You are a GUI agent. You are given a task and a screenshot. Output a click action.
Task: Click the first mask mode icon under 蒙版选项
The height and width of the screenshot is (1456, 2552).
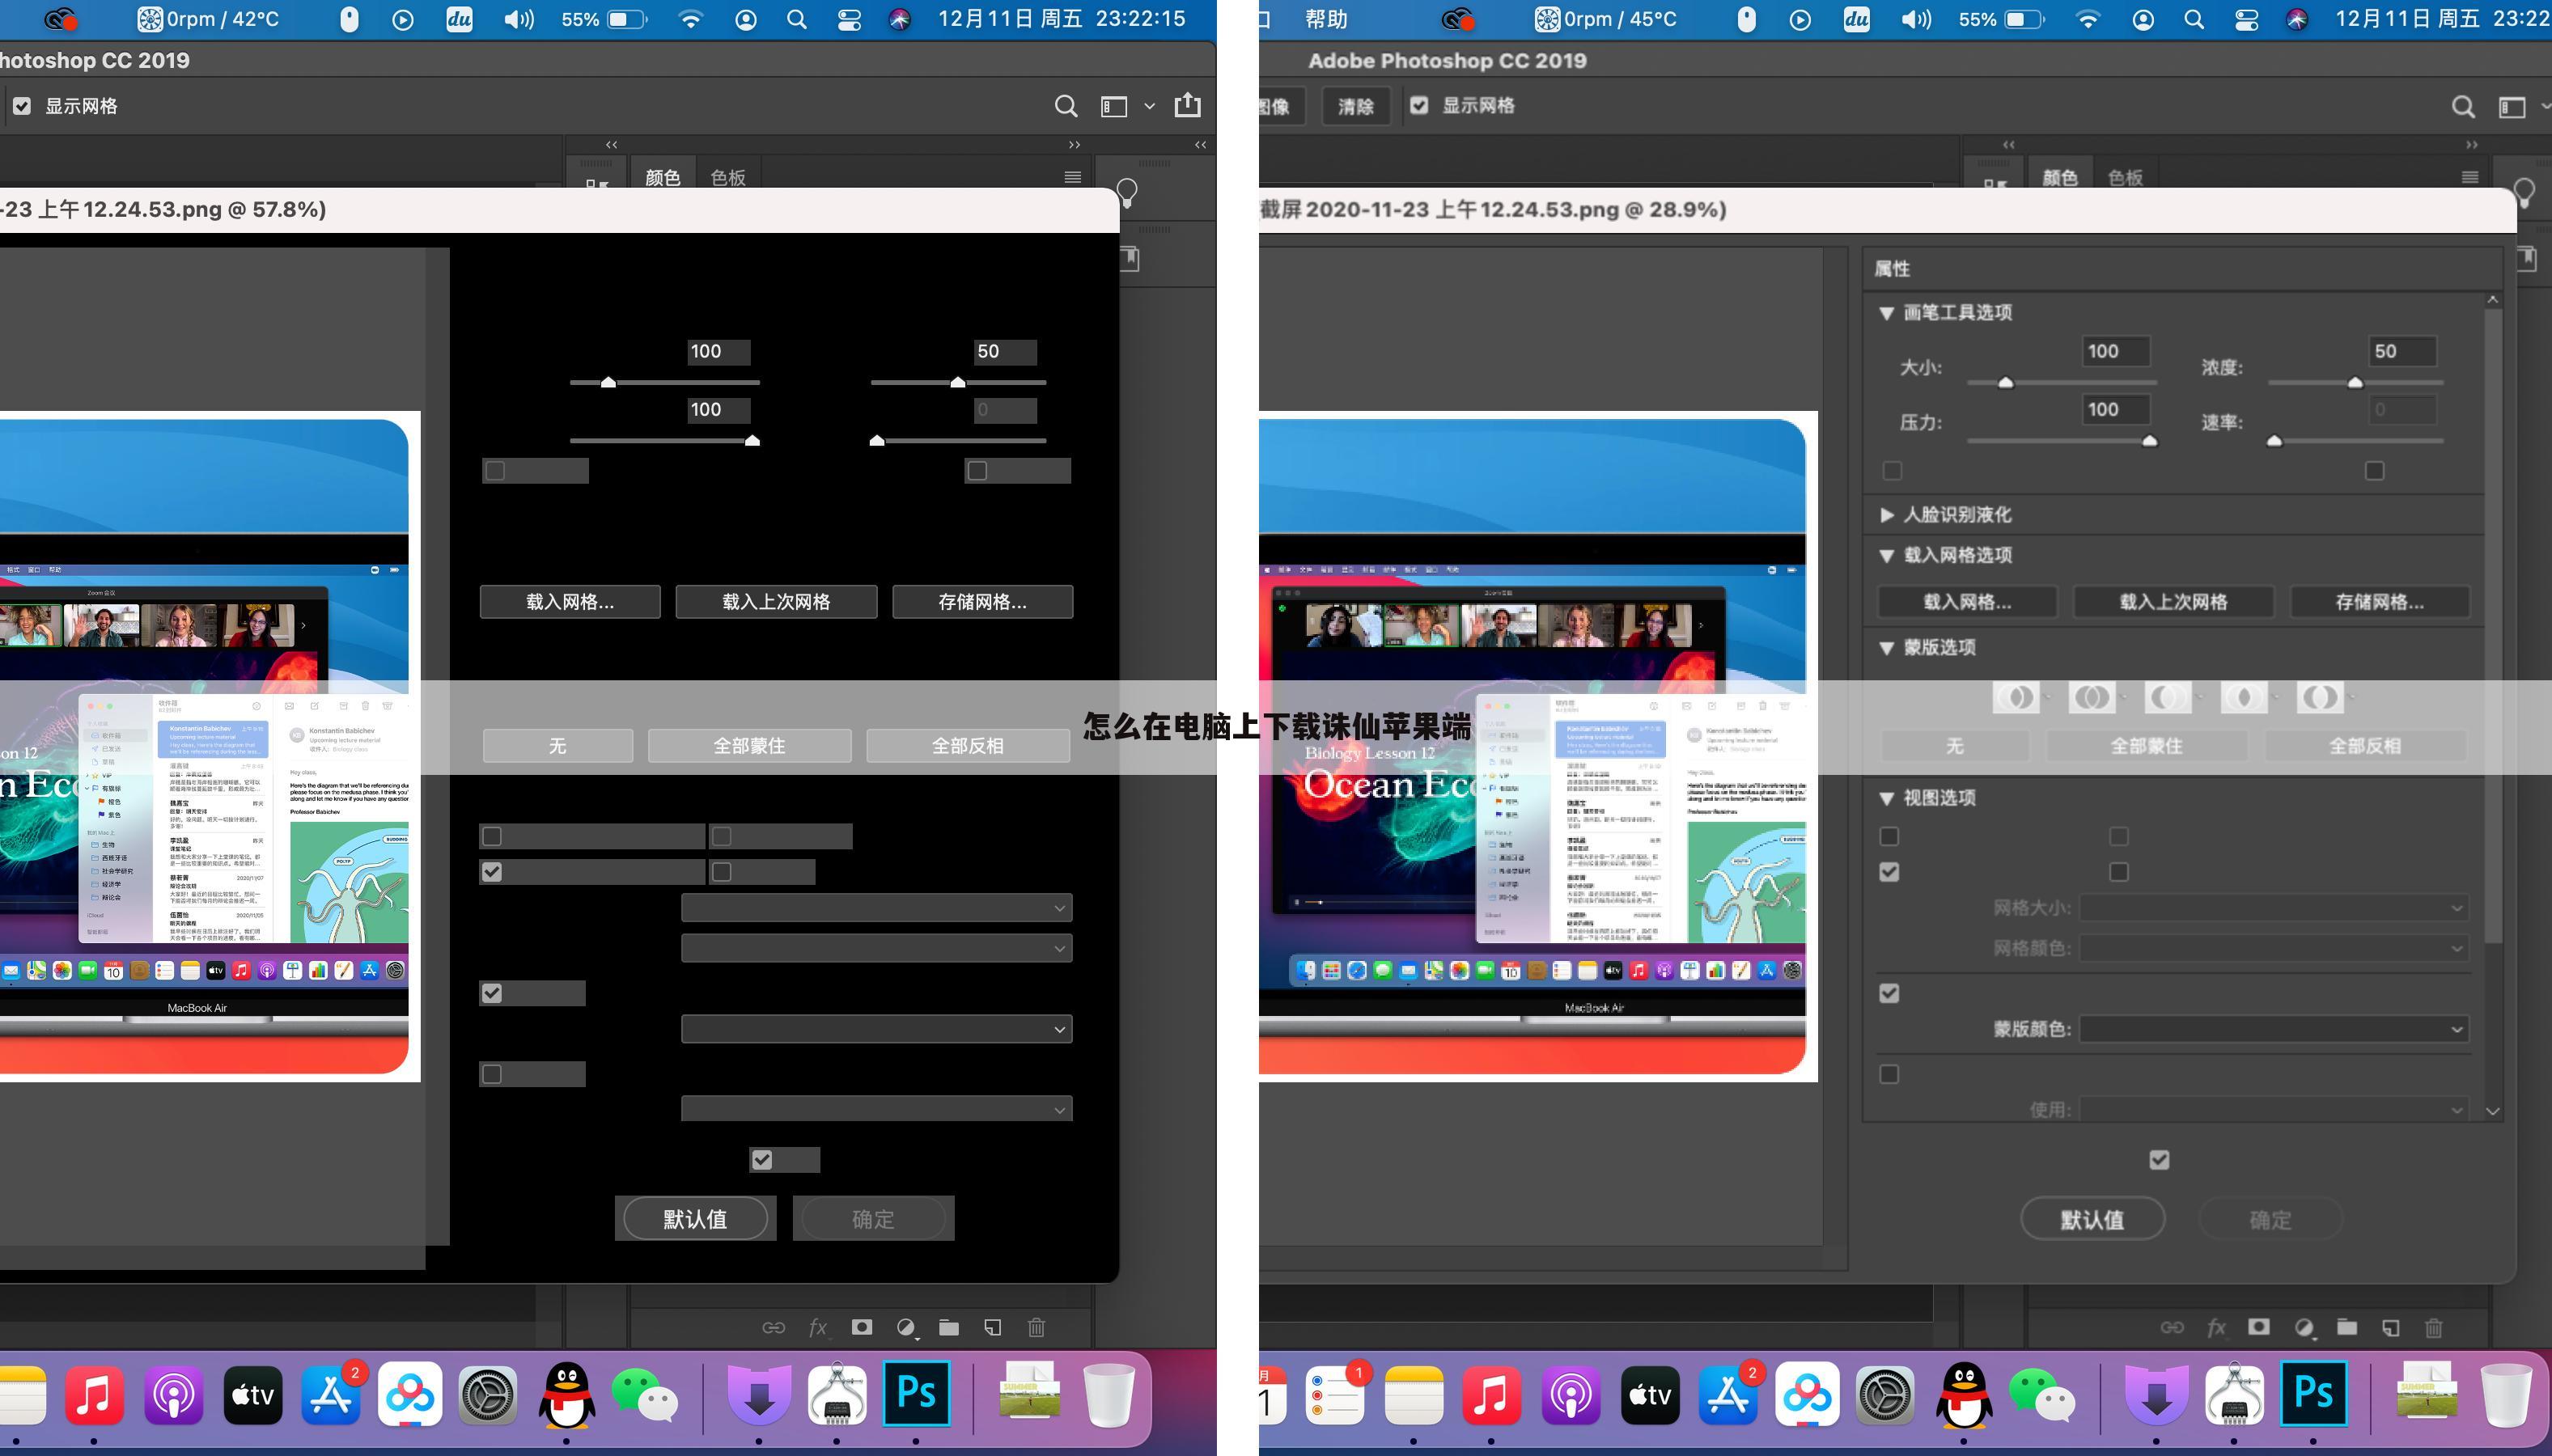coord(2016,697)
